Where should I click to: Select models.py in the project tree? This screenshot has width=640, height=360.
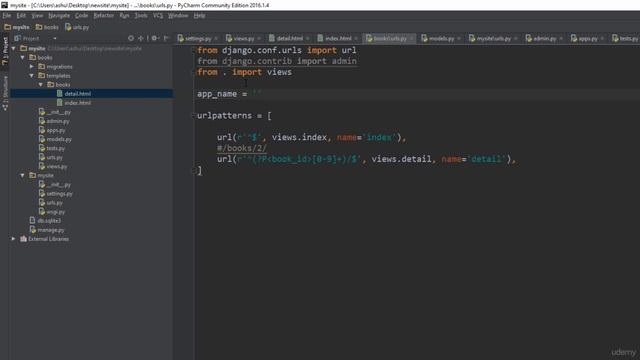(55, 139)
